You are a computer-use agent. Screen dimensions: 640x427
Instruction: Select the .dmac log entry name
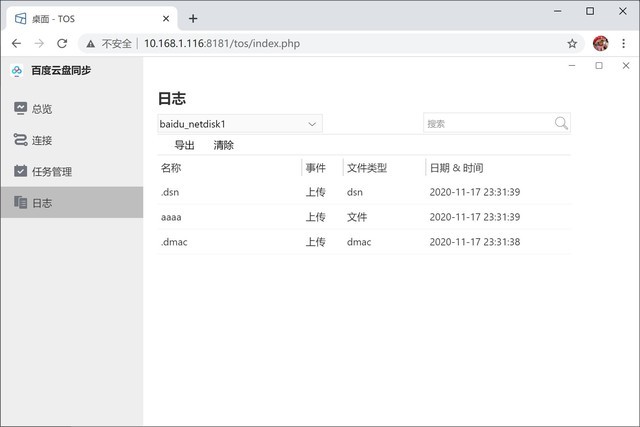pyautogui.click(x=174, y=242)
